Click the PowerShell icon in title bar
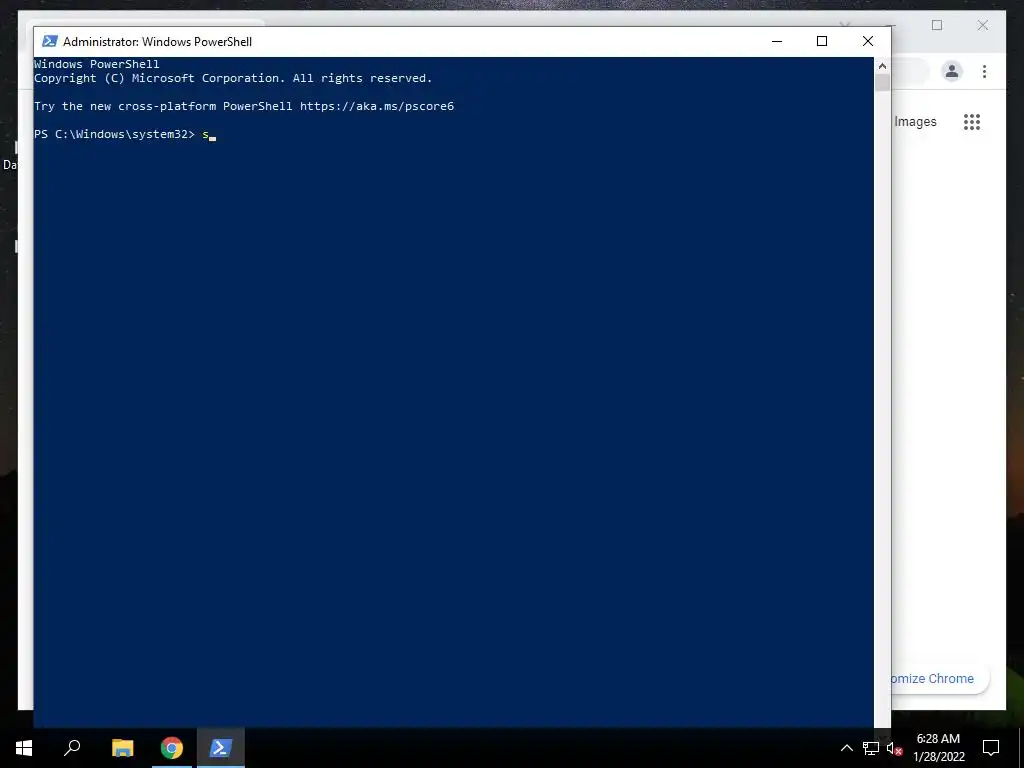1024x768 pixels. click(x=50, y=41)
